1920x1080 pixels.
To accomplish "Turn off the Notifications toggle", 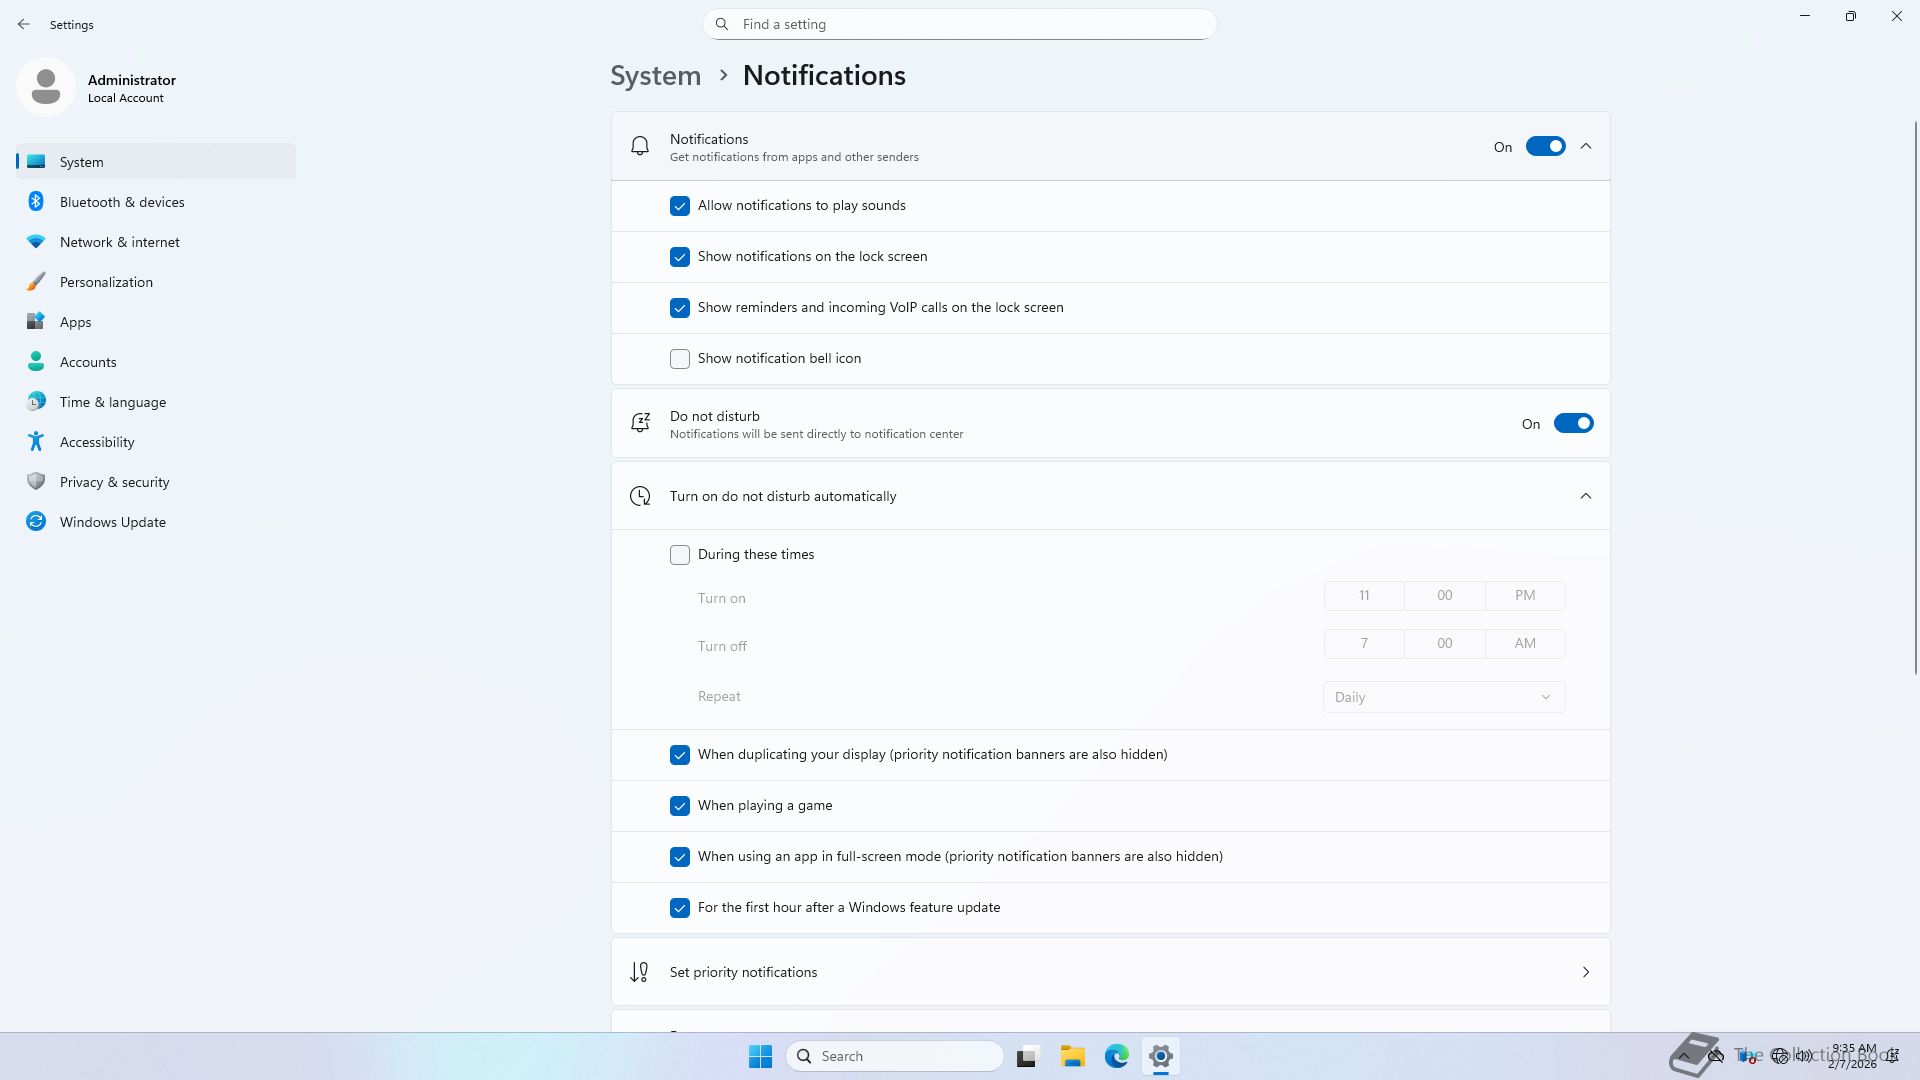I will (1545, 147).
